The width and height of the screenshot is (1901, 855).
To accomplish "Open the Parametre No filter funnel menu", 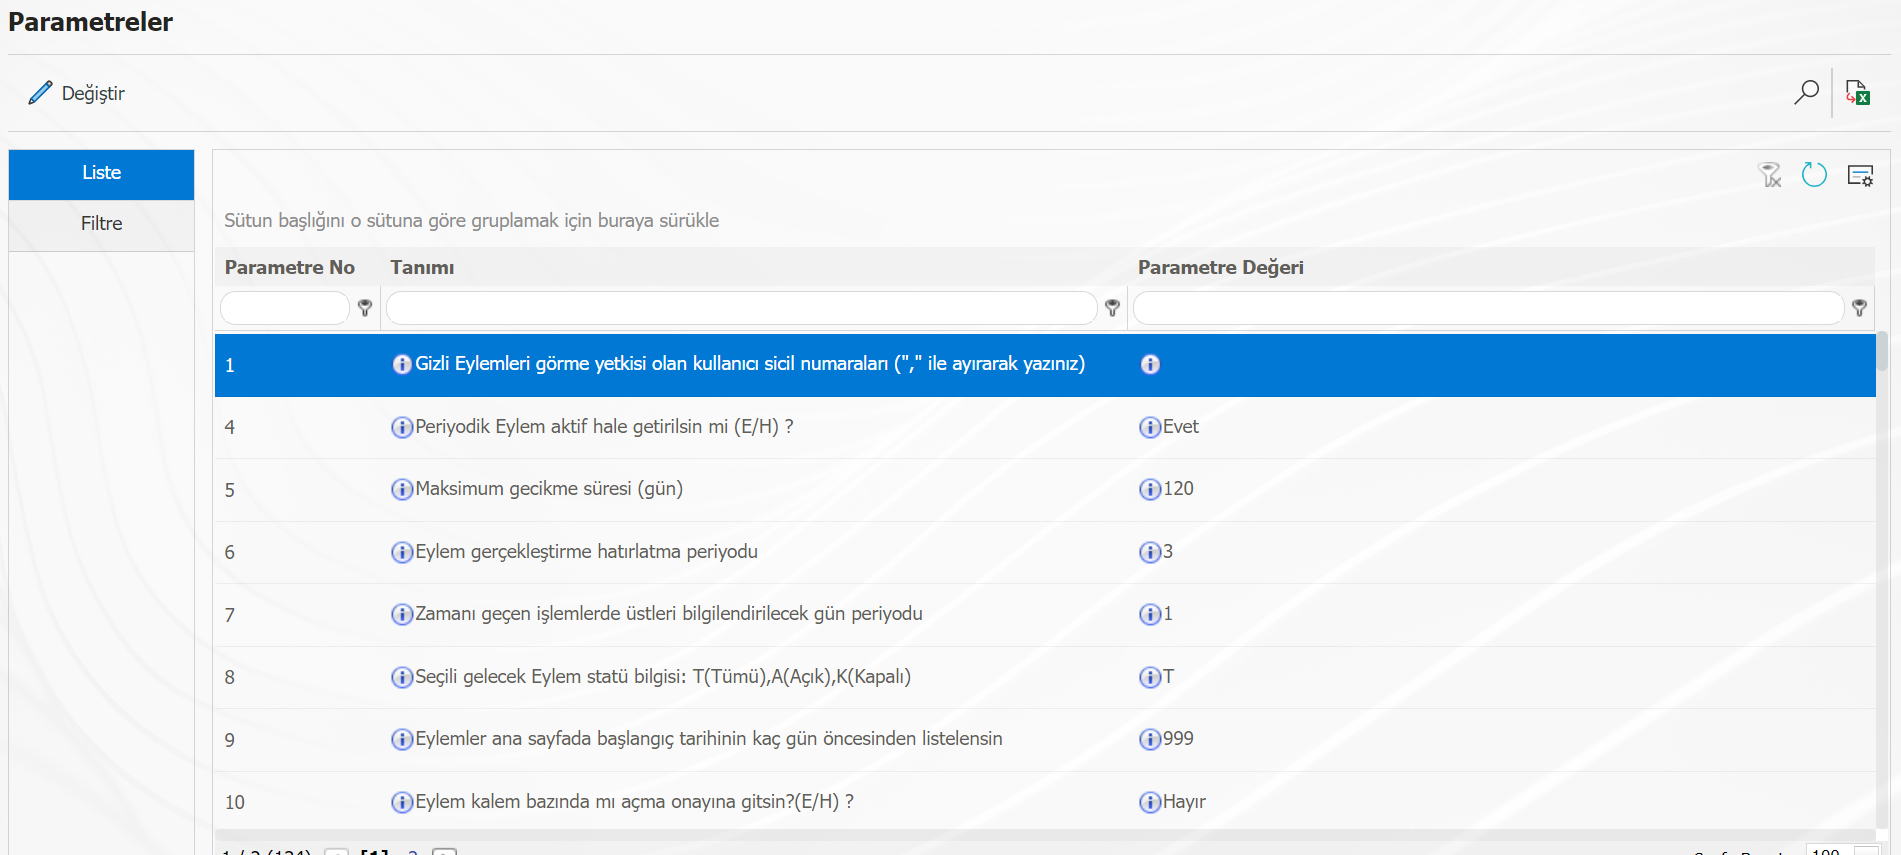I will click(365, 308).
